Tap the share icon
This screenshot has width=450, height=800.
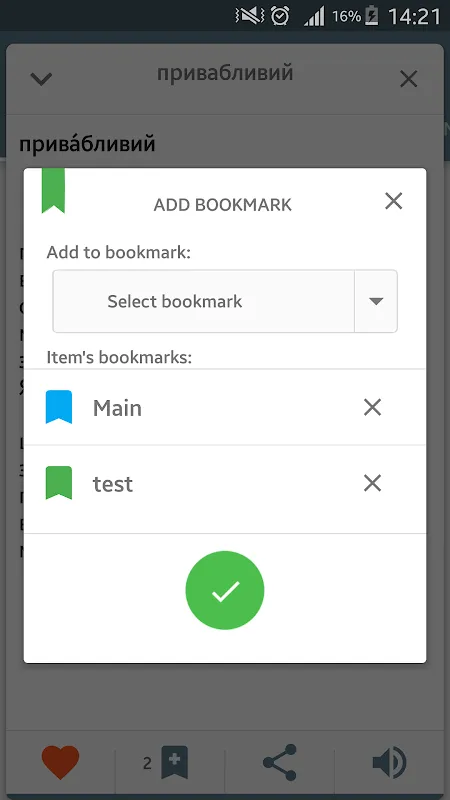[280, 762]
